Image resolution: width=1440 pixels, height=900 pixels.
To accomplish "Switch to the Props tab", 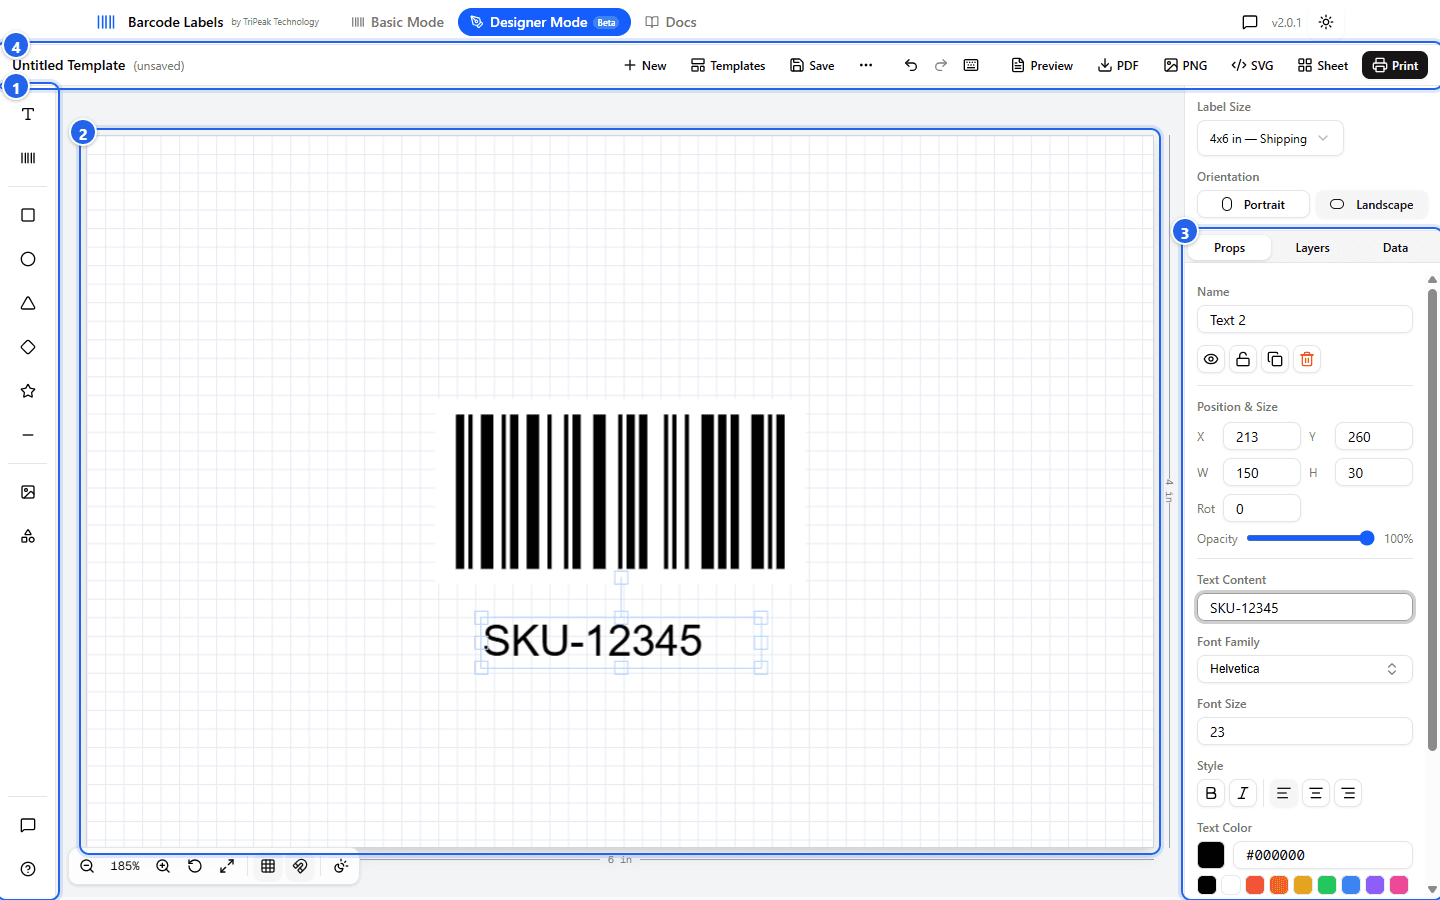I will pyautogui.click(x=1229, y=248).
